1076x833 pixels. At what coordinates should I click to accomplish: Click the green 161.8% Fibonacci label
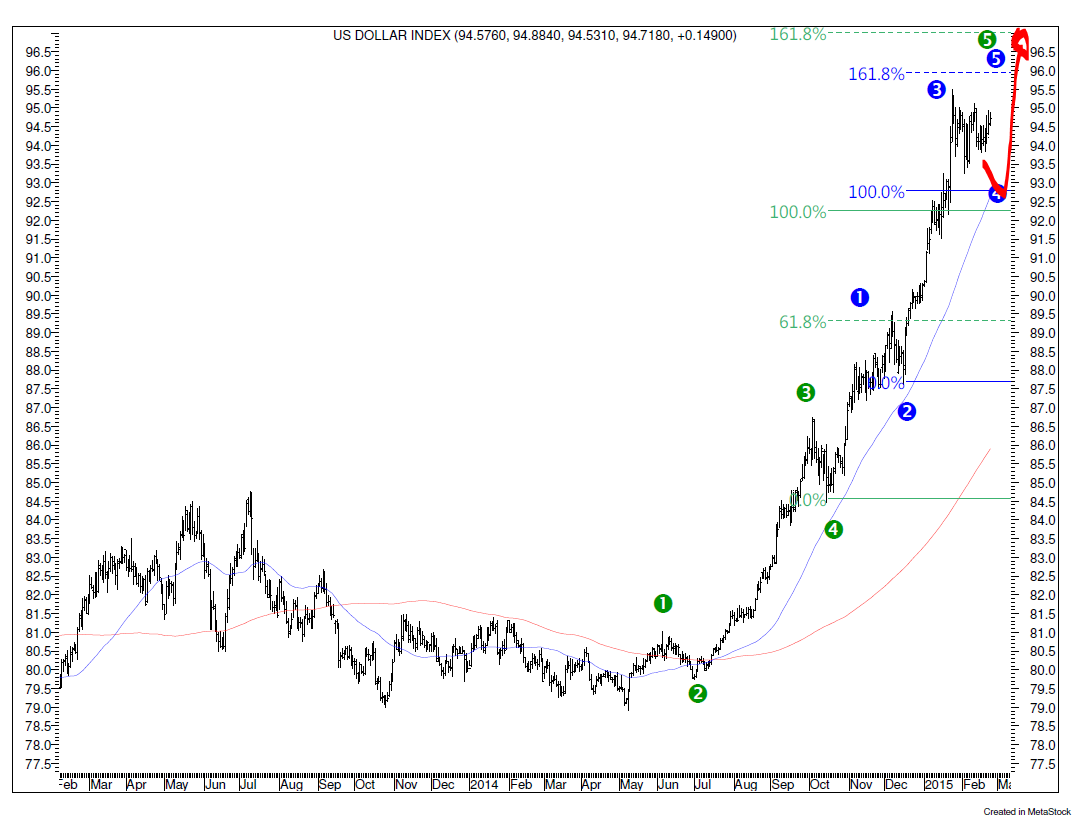(797, 34)
